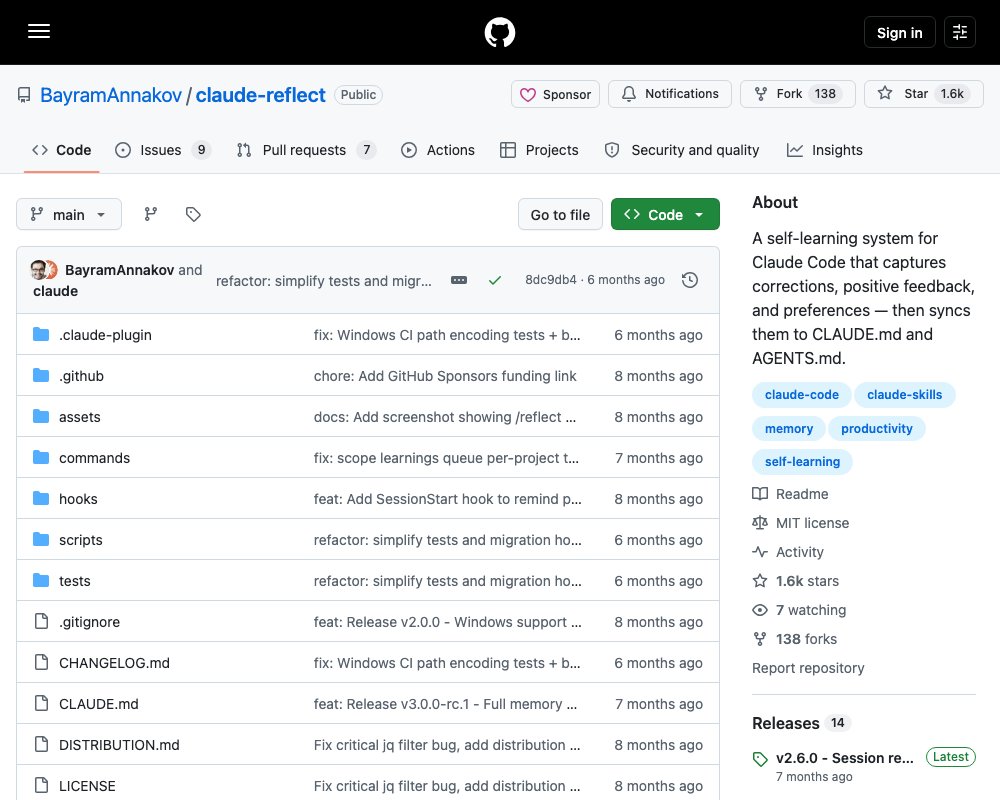
Task: Open the Issues tab
Action: 163,150
